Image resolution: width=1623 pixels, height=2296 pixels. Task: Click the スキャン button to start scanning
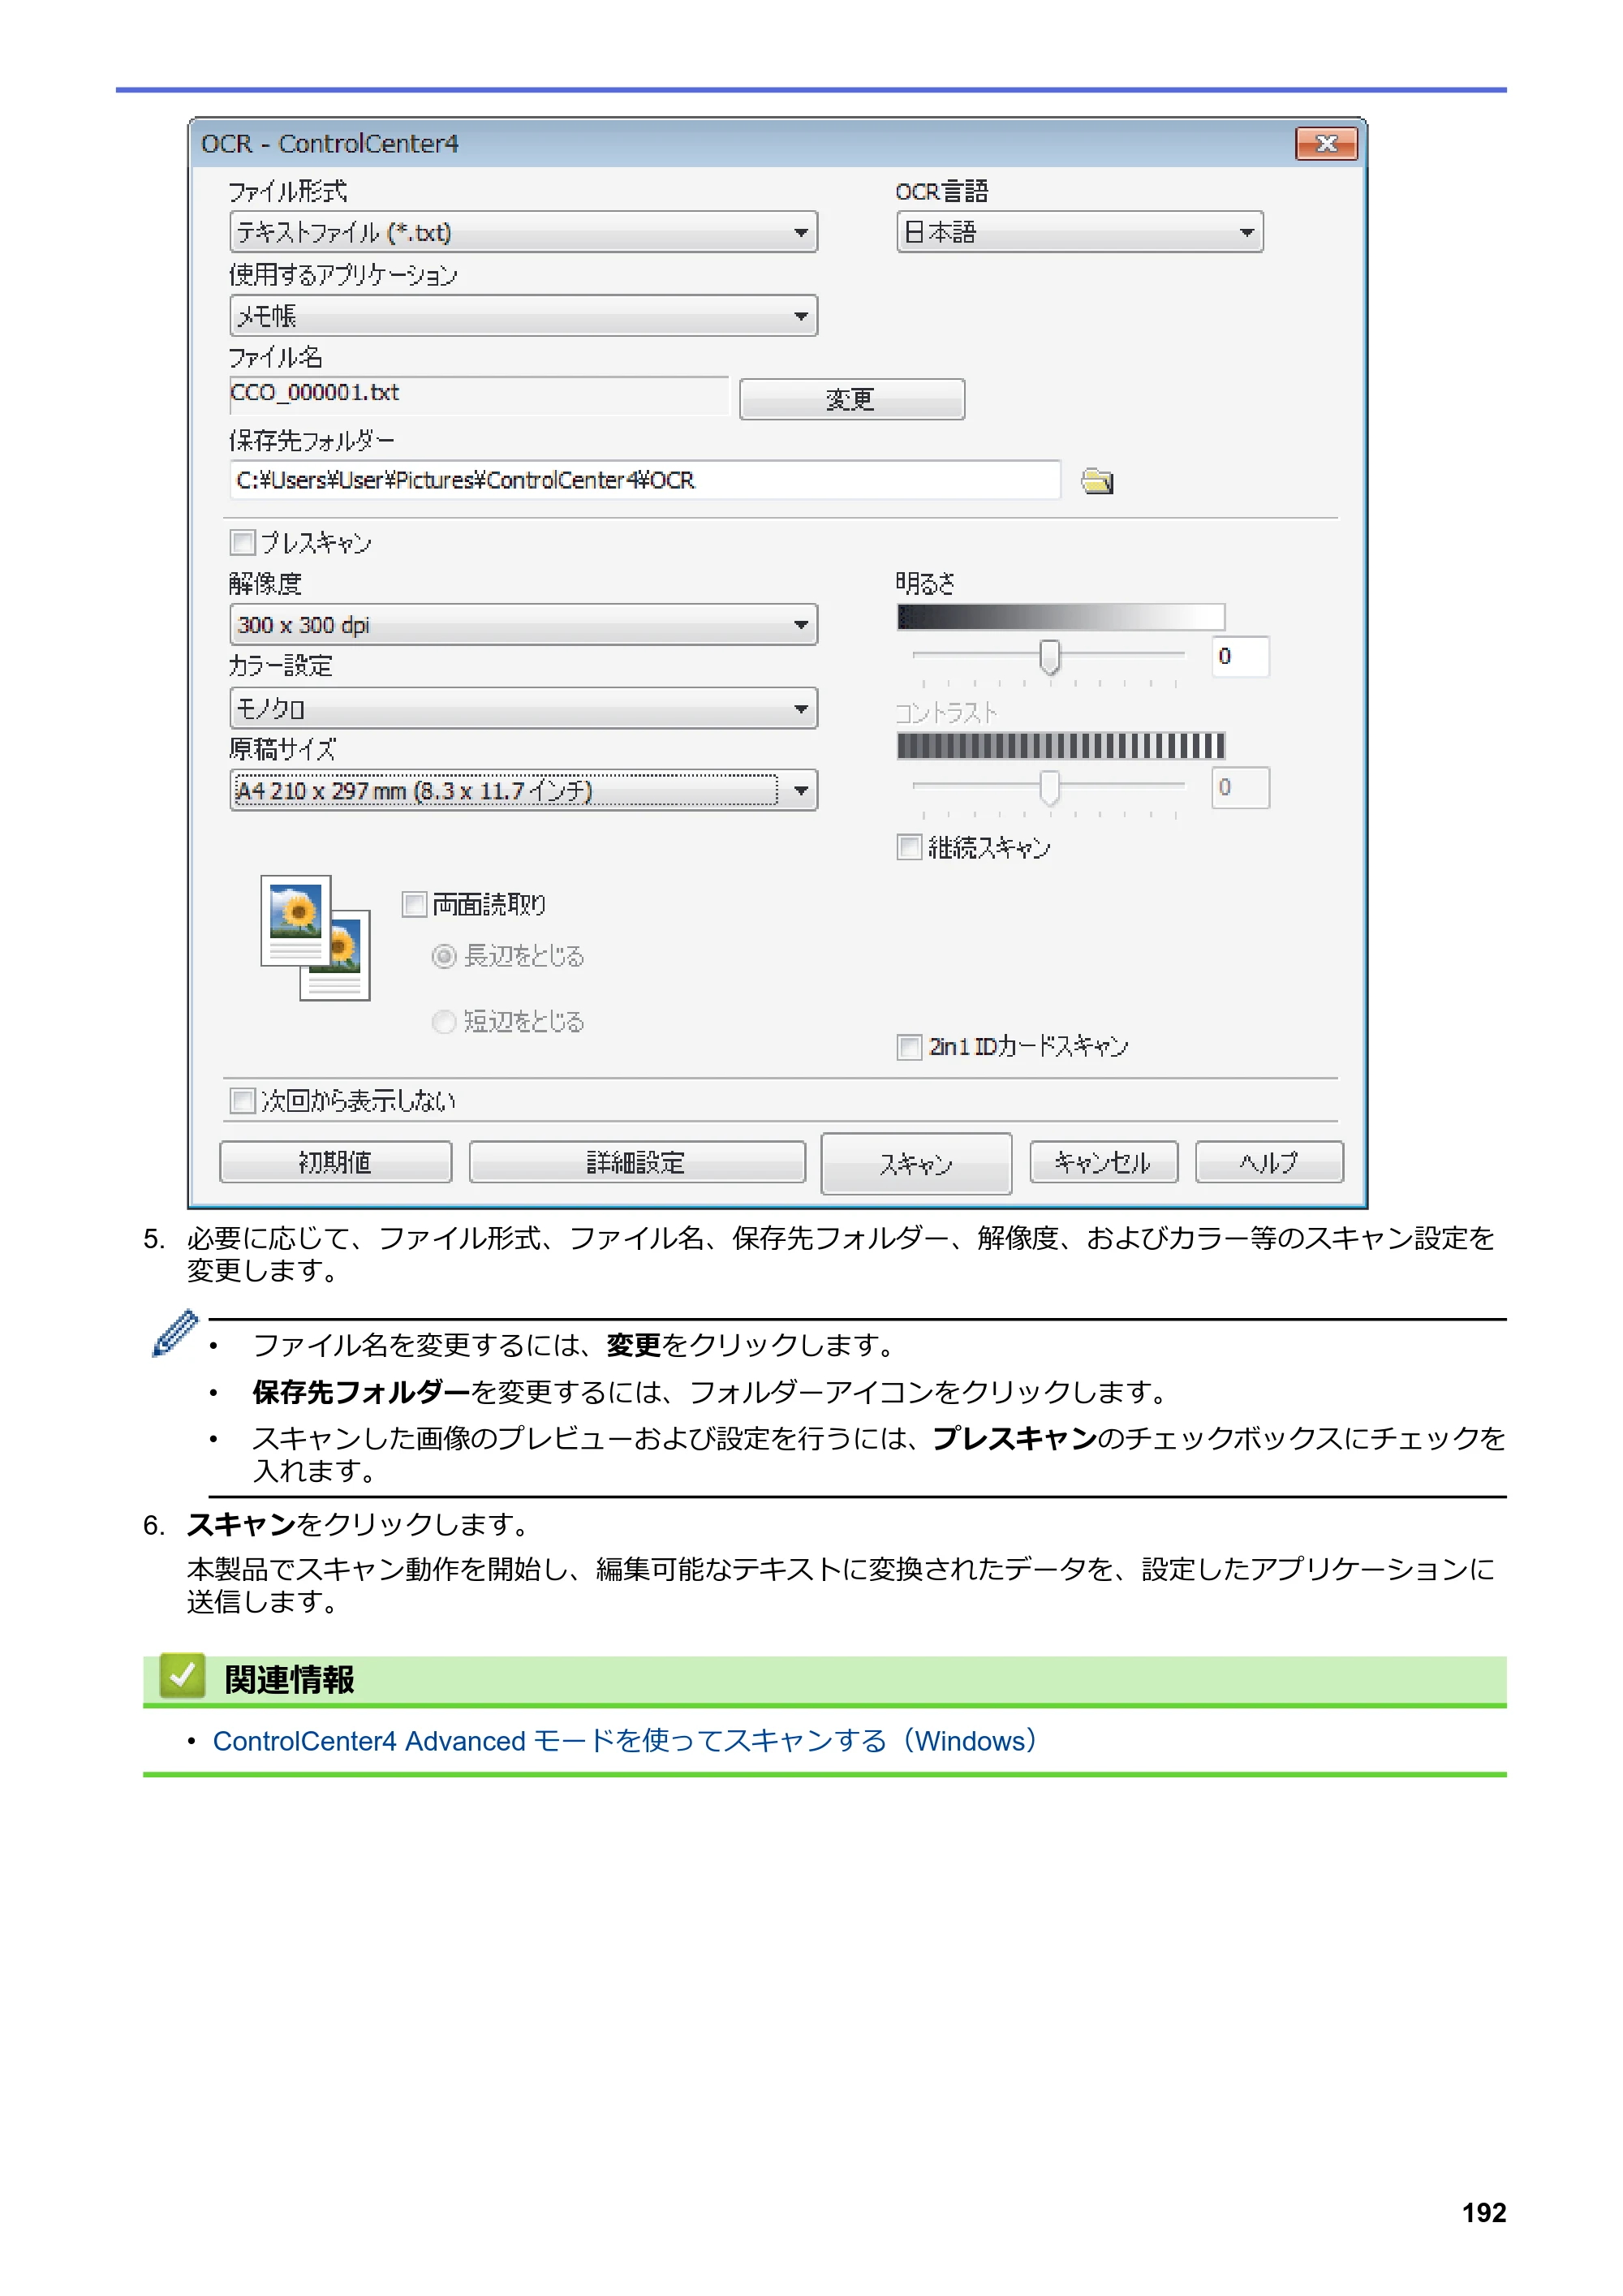point(916,1163)
